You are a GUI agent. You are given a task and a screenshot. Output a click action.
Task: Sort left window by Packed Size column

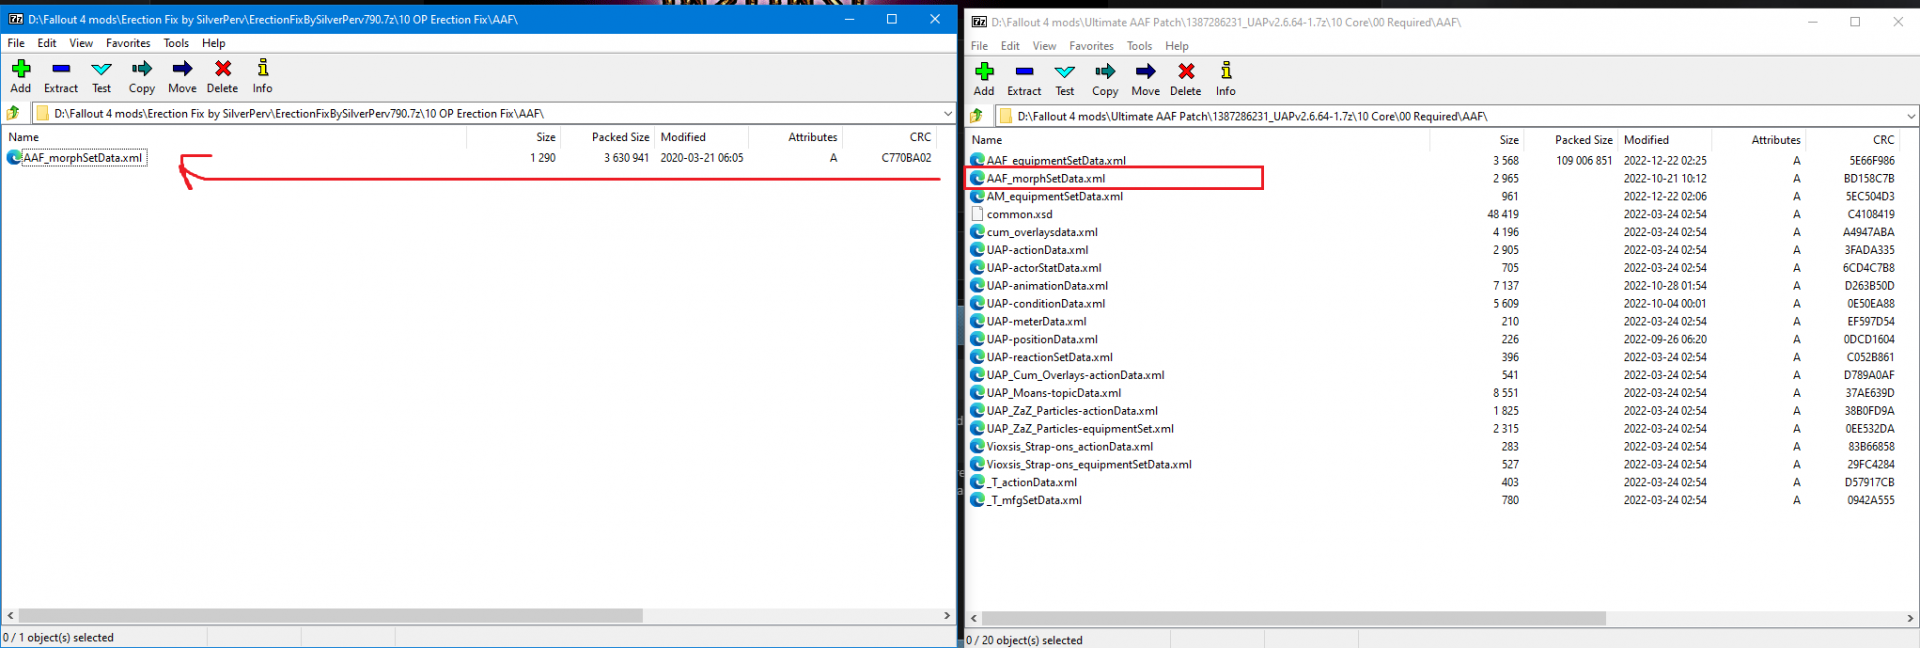620,137
